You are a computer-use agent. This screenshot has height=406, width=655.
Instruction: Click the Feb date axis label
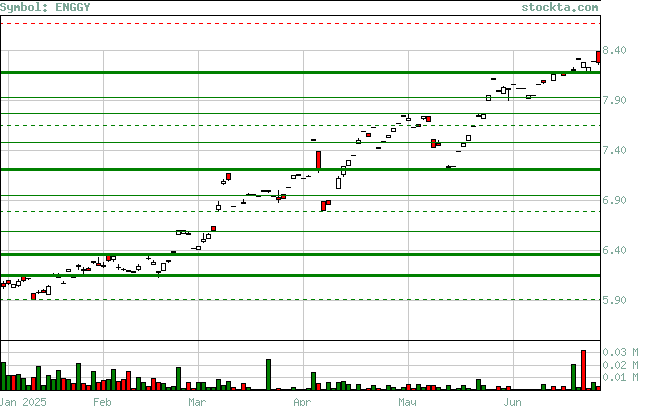[102, 401]
